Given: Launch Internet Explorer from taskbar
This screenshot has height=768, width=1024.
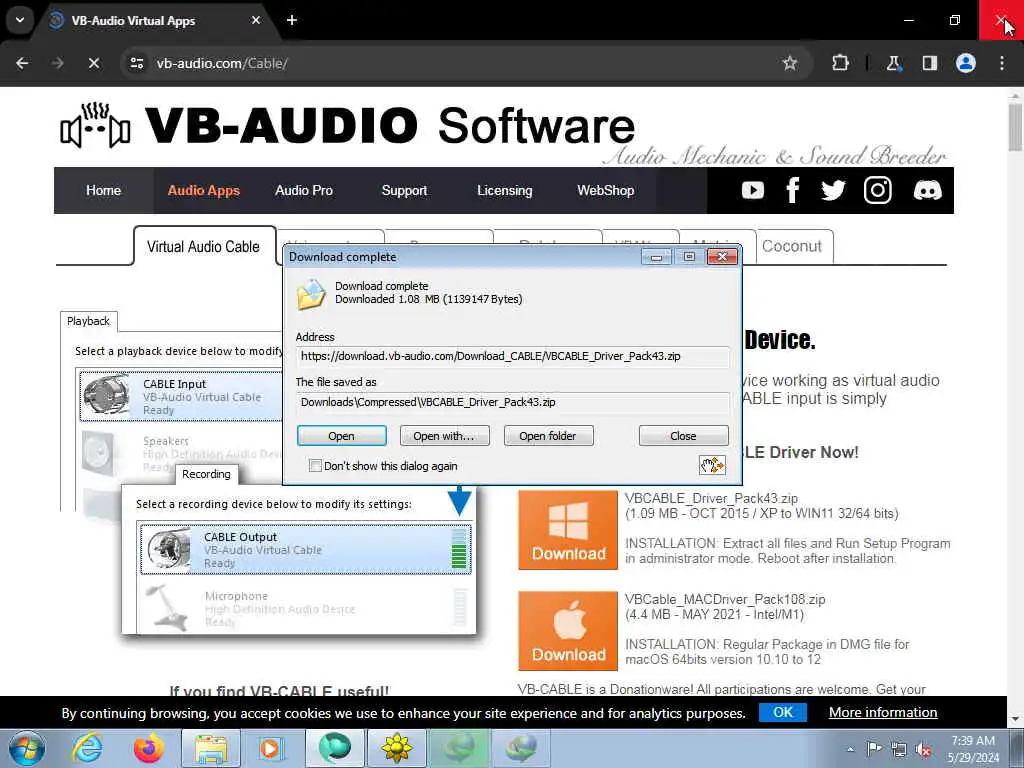Looking at the screenshot, I should 87,748.
